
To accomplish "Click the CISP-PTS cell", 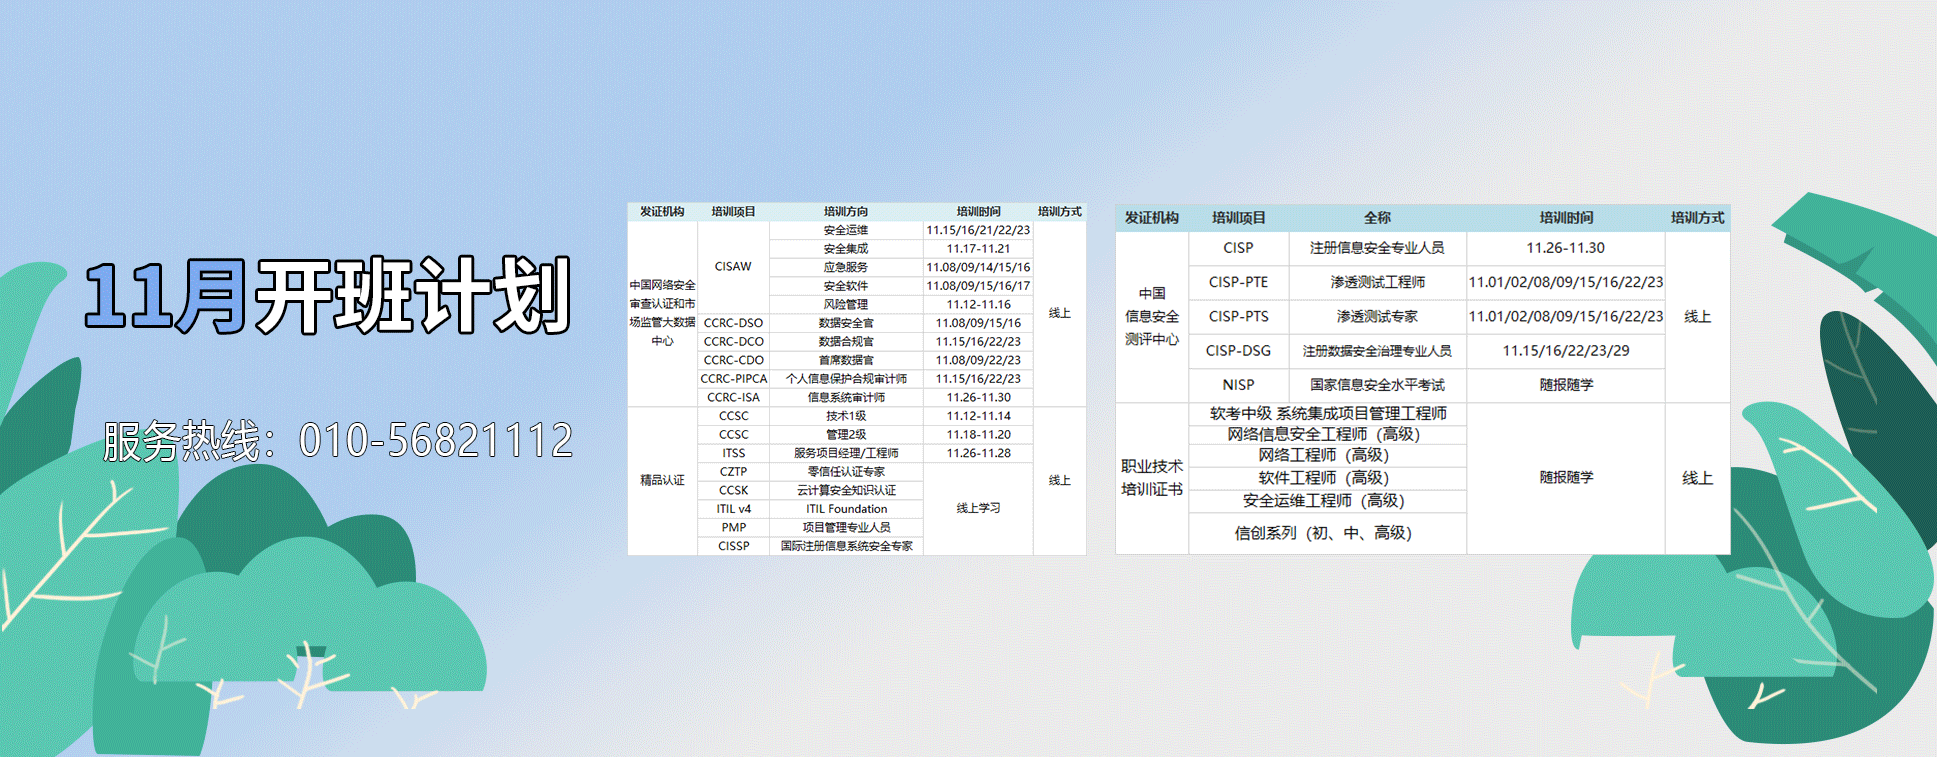I will 1238,317.
